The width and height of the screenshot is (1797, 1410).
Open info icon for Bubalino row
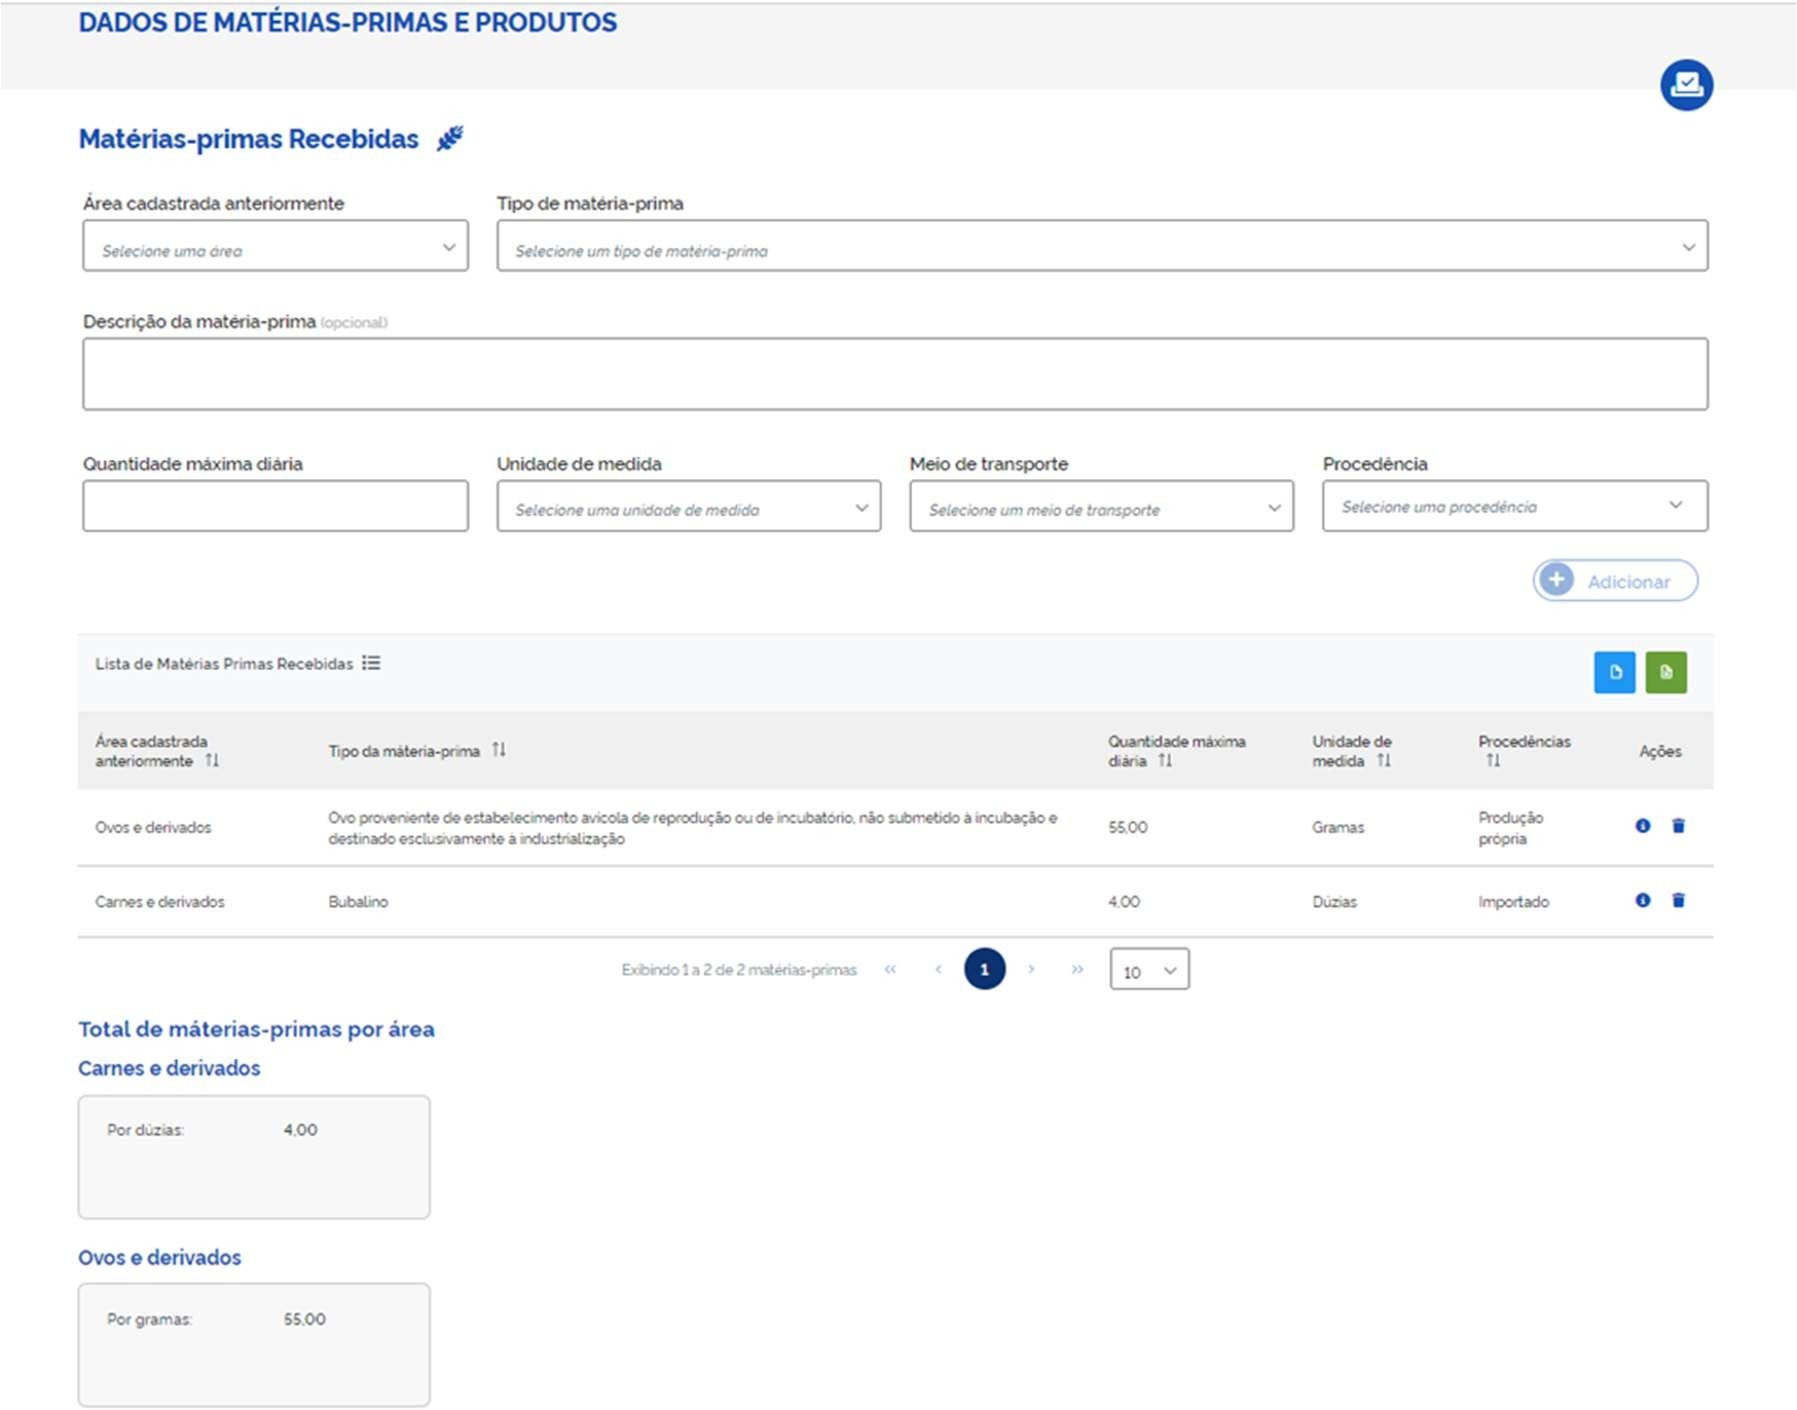click(x=1642, y=900)
